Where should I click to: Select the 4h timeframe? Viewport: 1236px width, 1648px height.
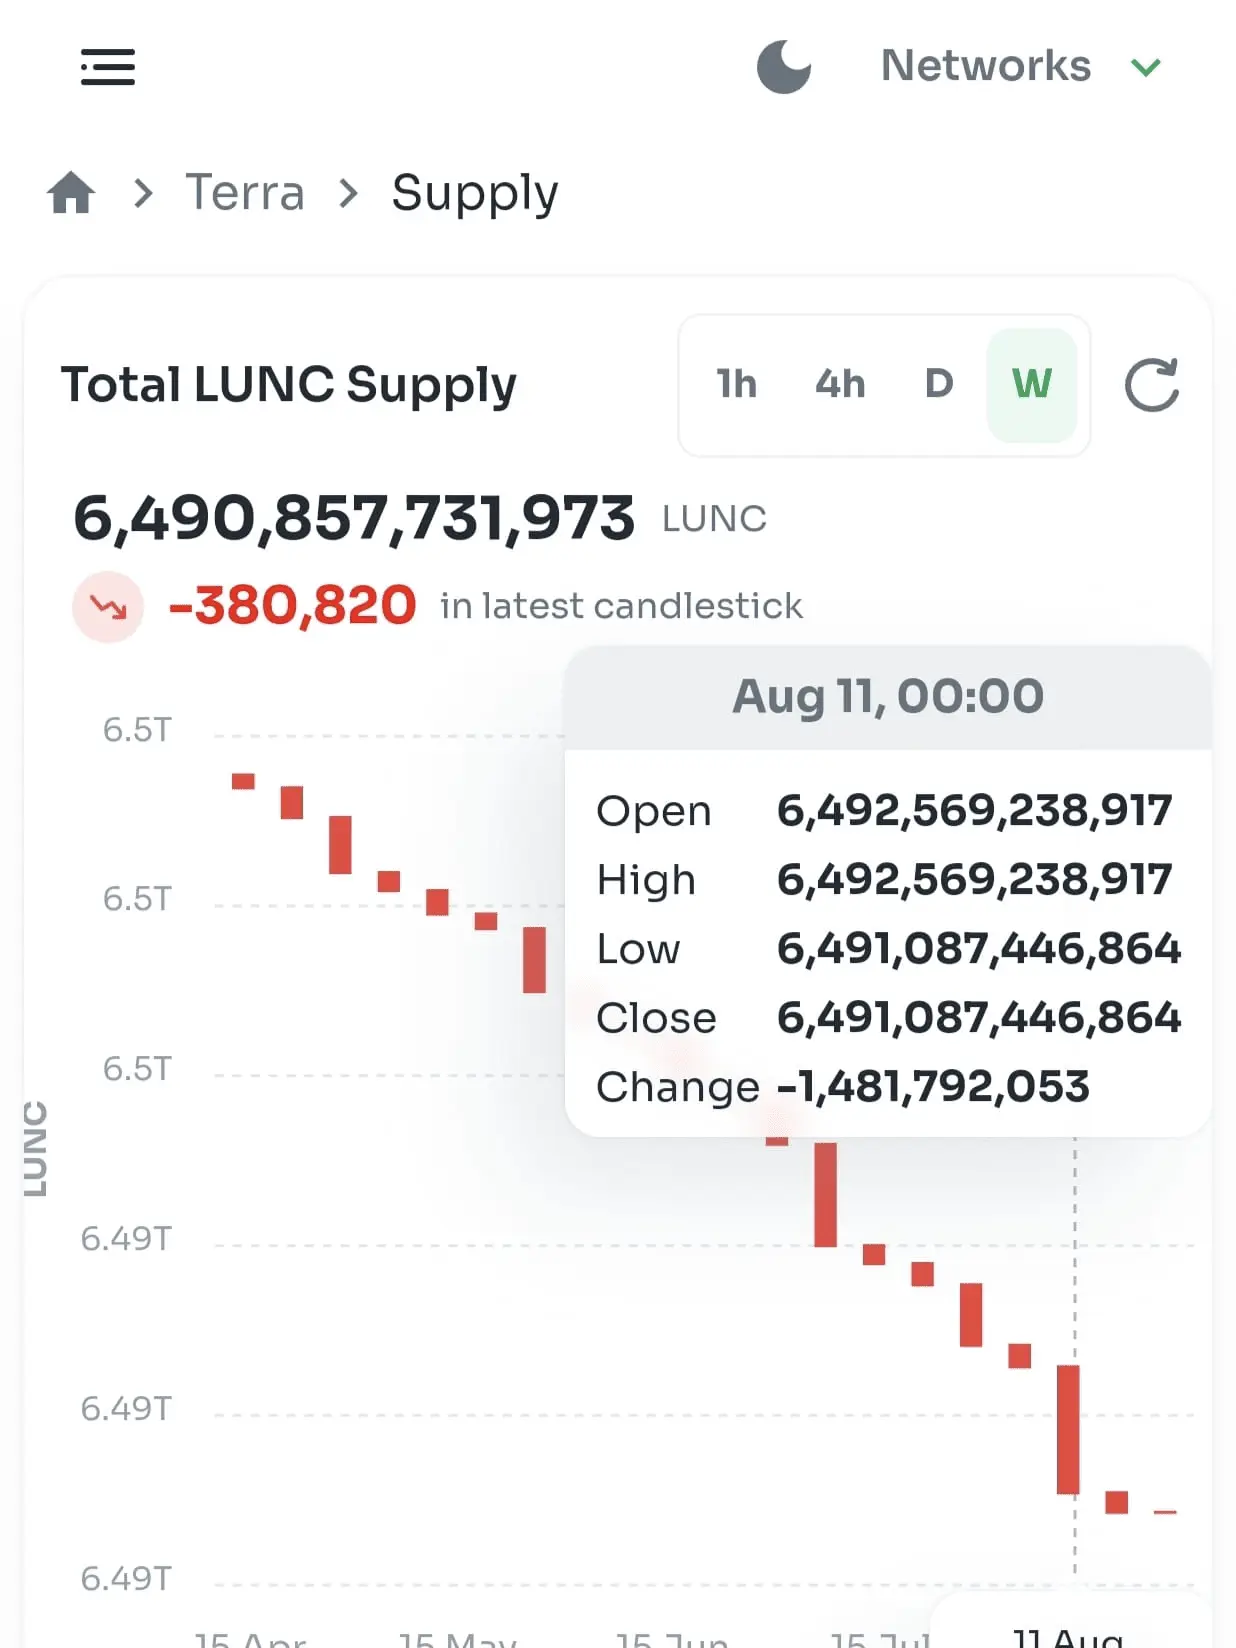click(840, 384)
